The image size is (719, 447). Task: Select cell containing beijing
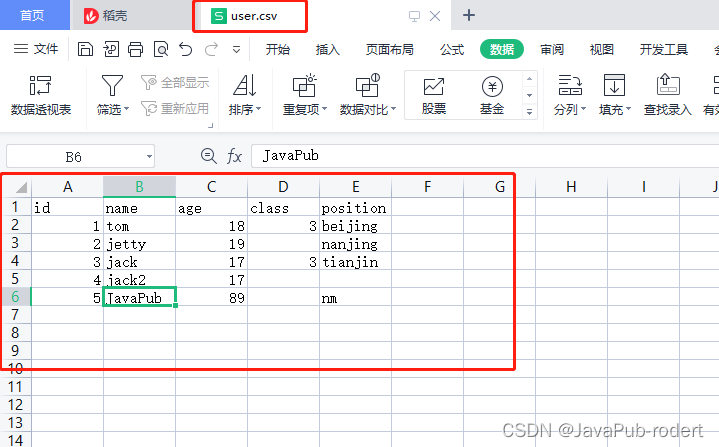click(x=355, y=226)
